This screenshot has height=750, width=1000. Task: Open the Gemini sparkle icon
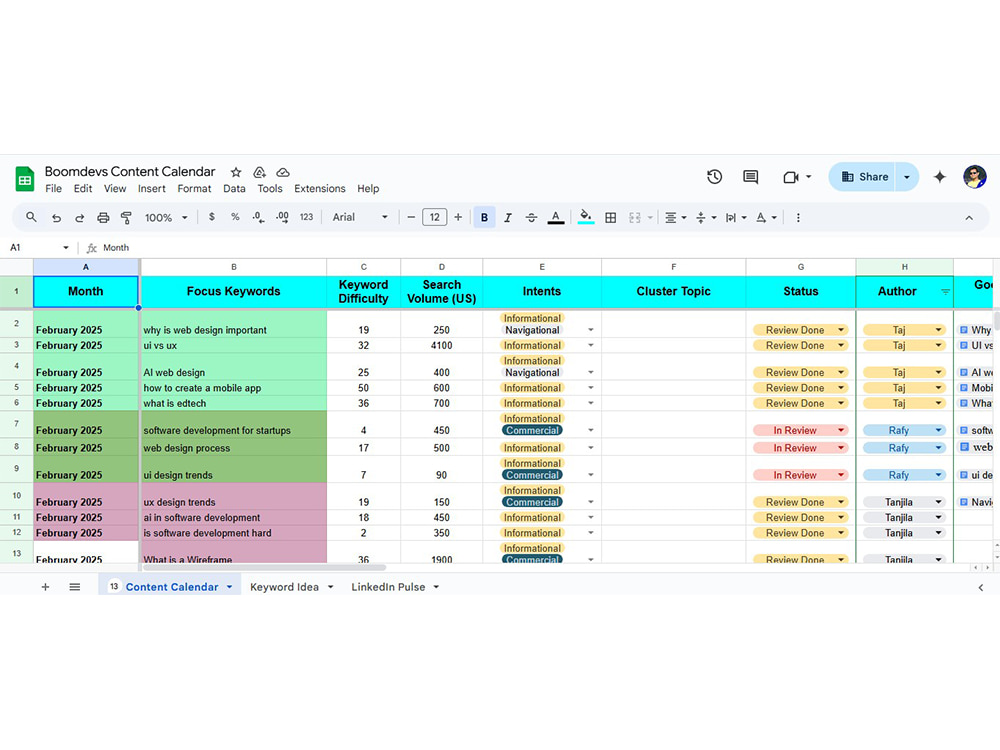click(x=939, y=177)
